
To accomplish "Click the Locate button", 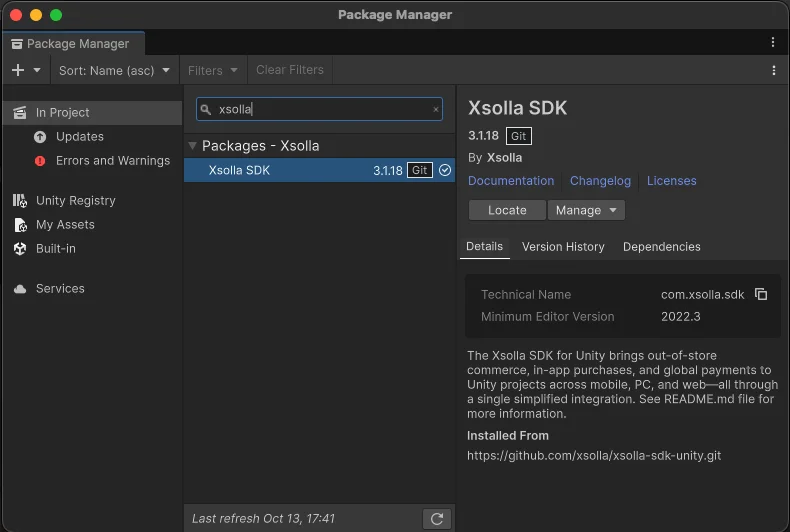I will 507,210.
